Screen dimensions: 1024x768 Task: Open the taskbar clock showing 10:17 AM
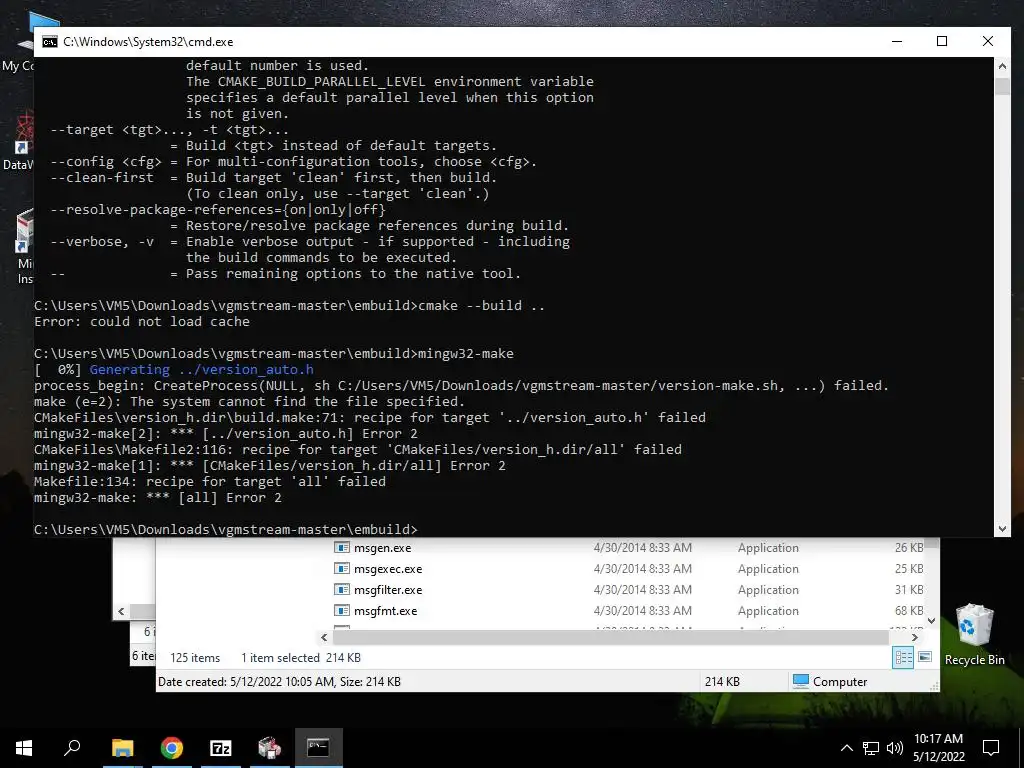pyautogui.click(x=938, y=748)
